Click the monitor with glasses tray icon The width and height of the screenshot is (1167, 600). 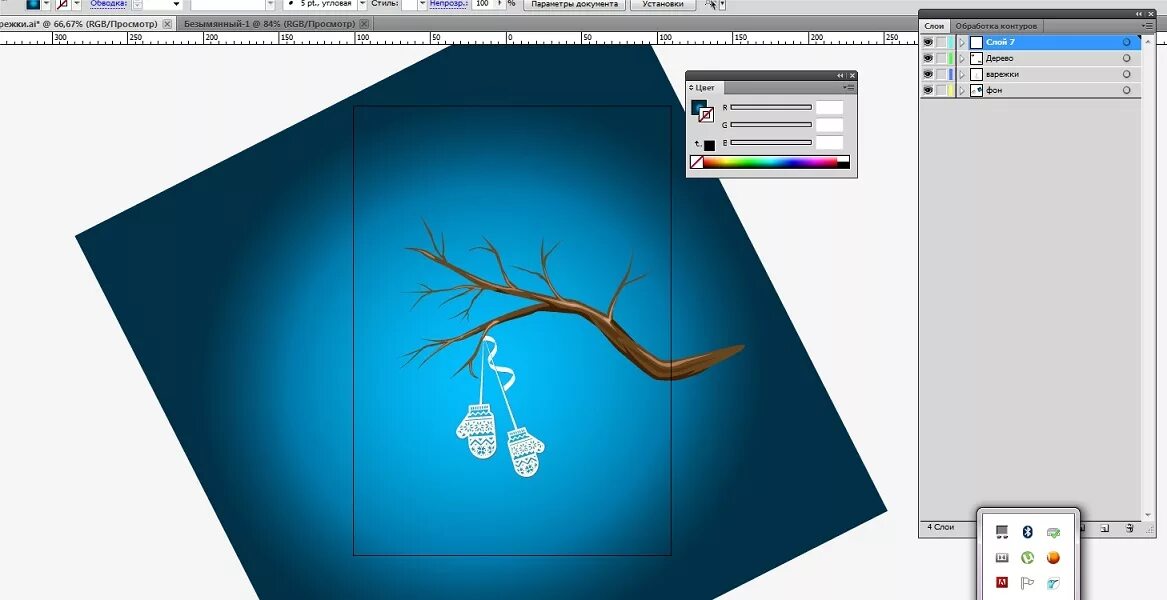pos(1002,532)
